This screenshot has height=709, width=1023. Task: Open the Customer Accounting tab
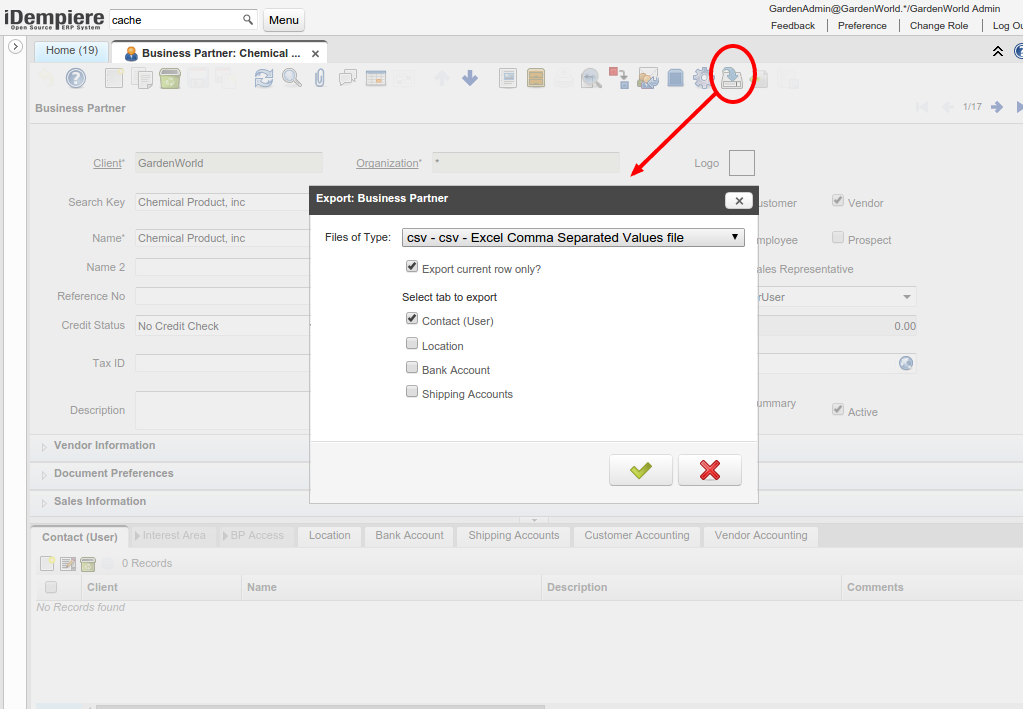(637, 536)
